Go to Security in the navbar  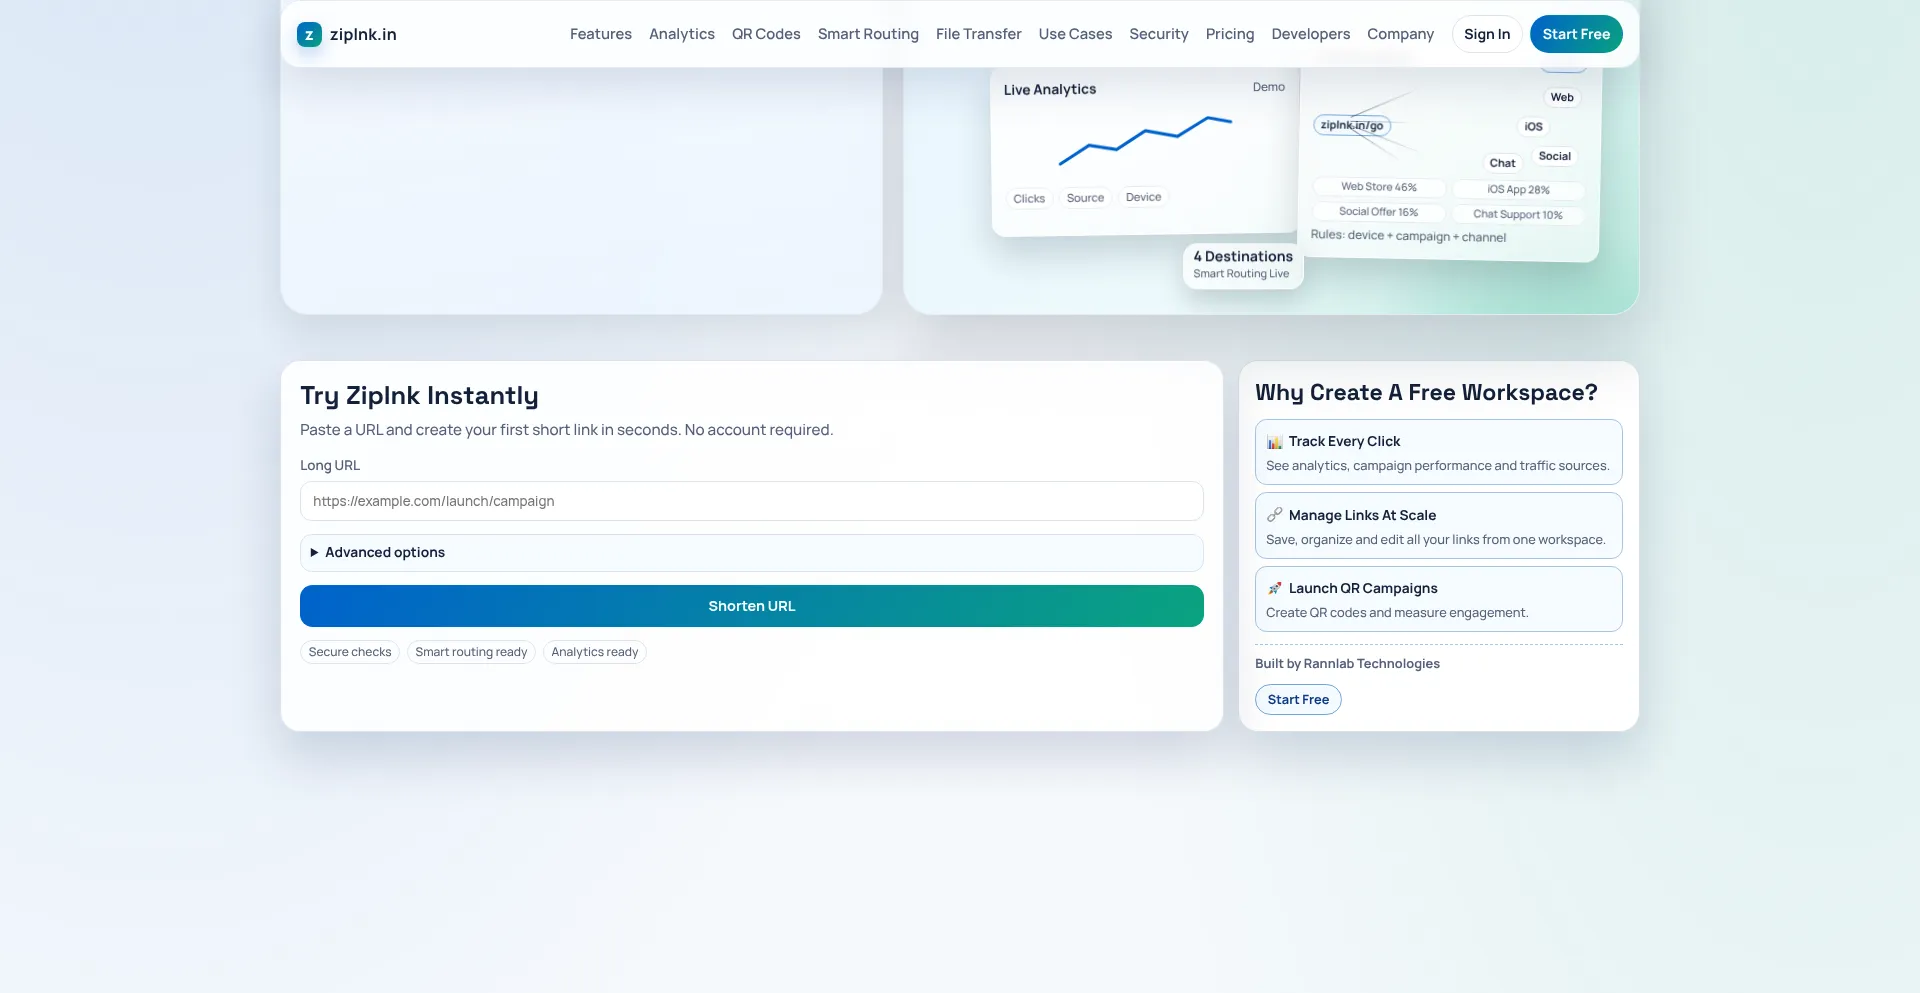pyautogui.click(x=1159, y=34)
